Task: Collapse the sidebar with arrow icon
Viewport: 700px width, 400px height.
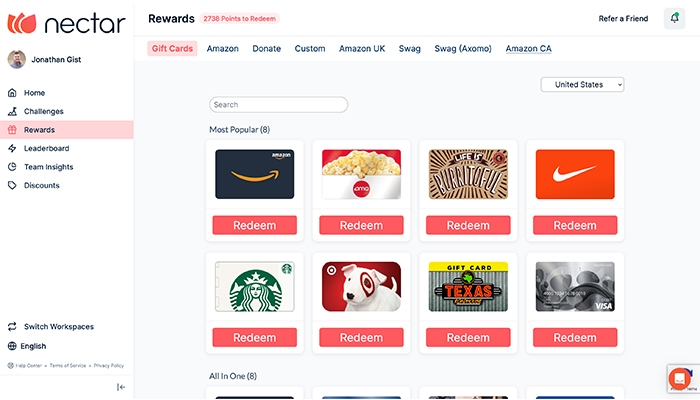Action: [121, 387]
